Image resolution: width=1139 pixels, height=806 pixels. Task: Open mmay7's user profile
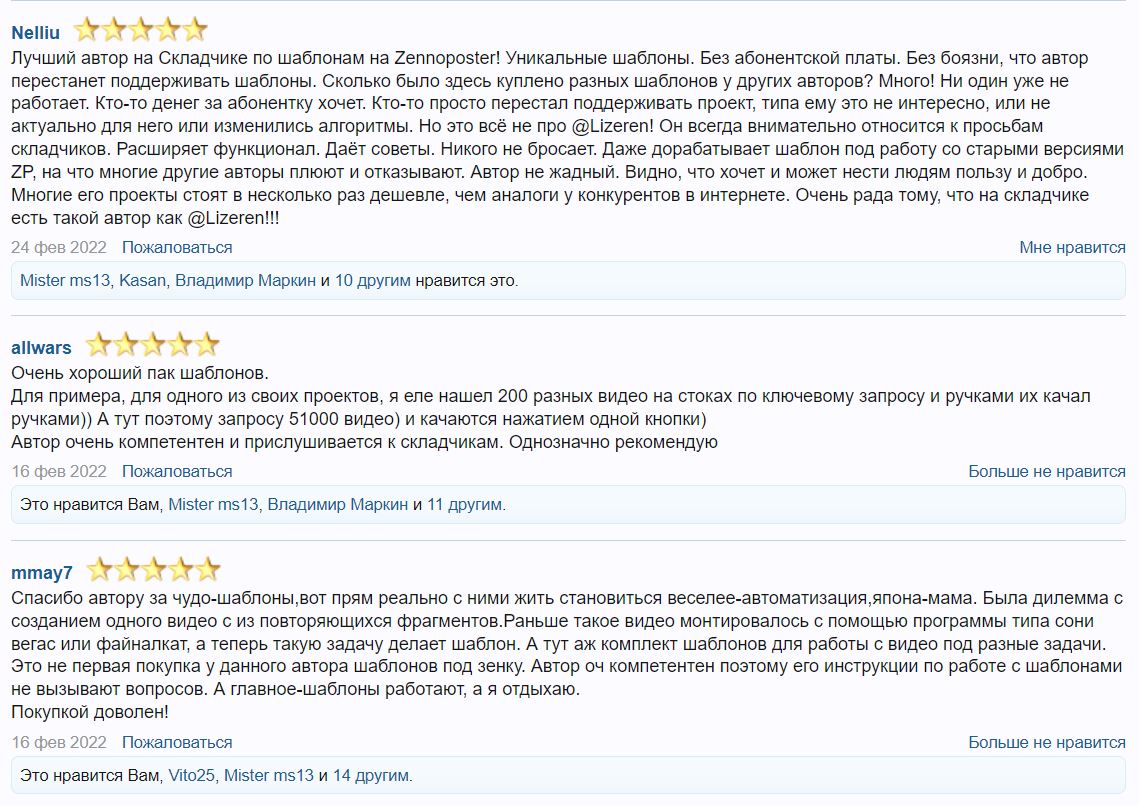[x=42, y=573]
